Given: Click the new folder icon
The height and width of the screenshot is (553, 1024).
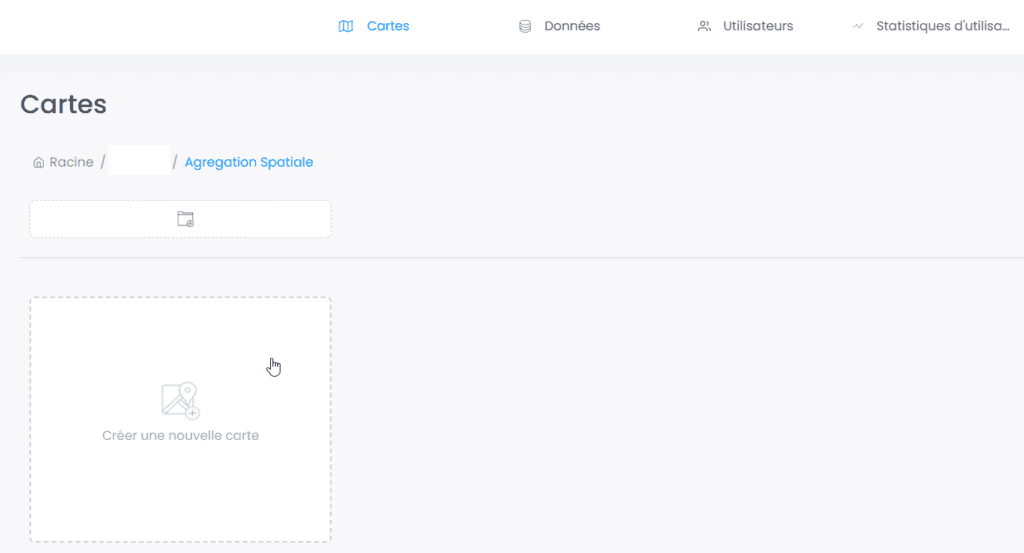Looking at the screenshot, I should 185,219.
